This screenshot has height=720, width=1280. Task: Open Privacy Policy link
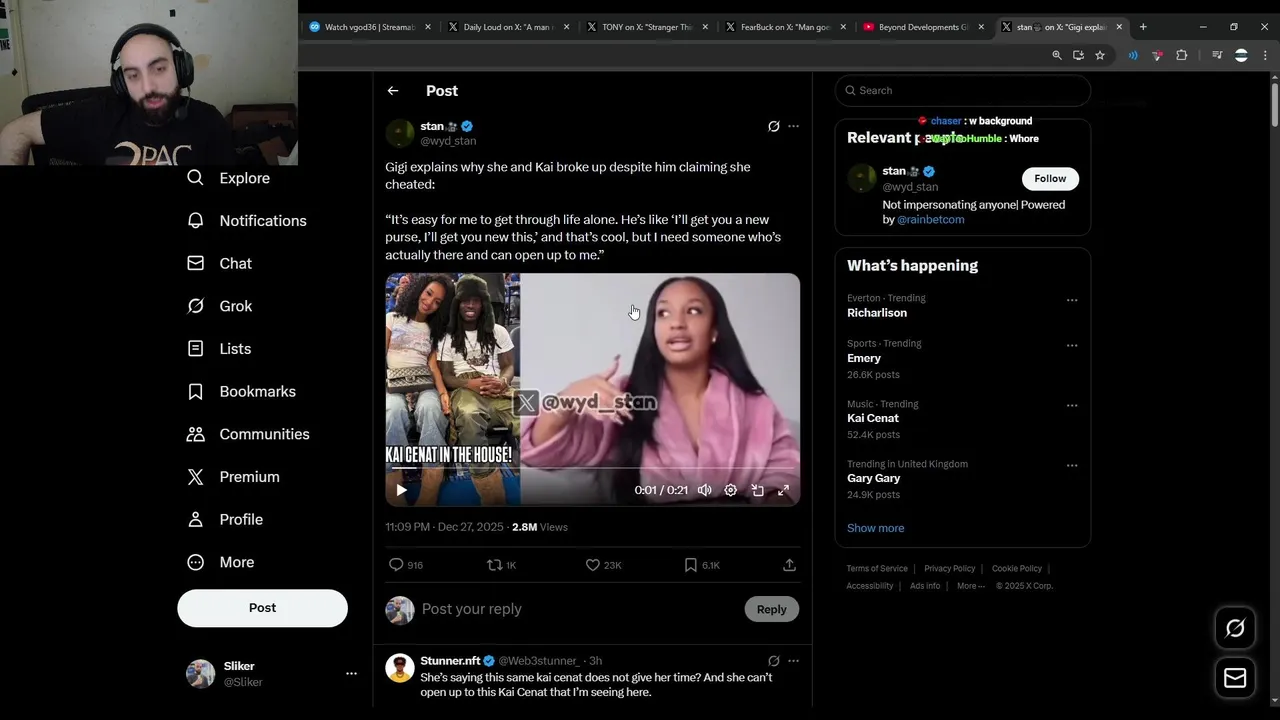point(949,568)
